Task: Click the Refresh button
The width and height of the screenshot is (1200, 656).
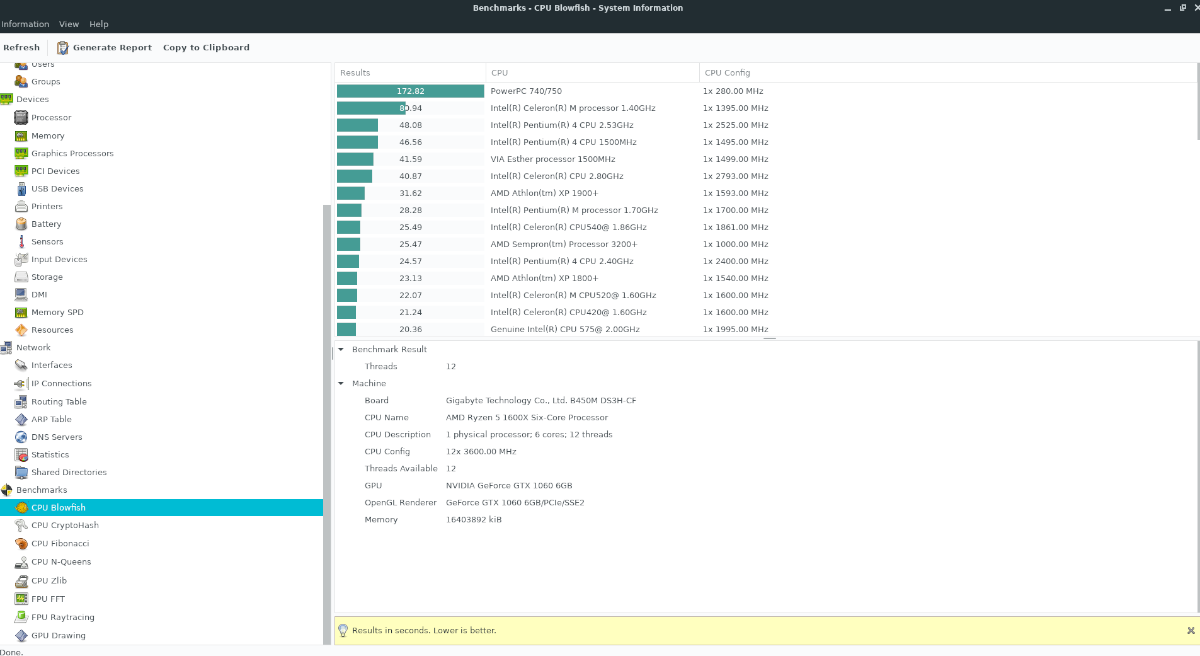Action: pos(21,47)
